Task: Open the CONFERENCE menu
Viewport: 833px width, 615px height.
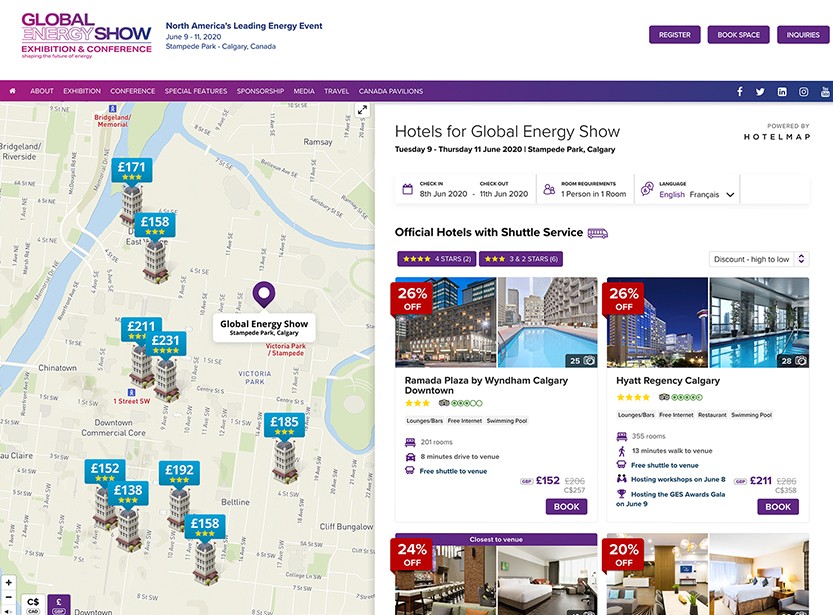Action: click(133, 91)
